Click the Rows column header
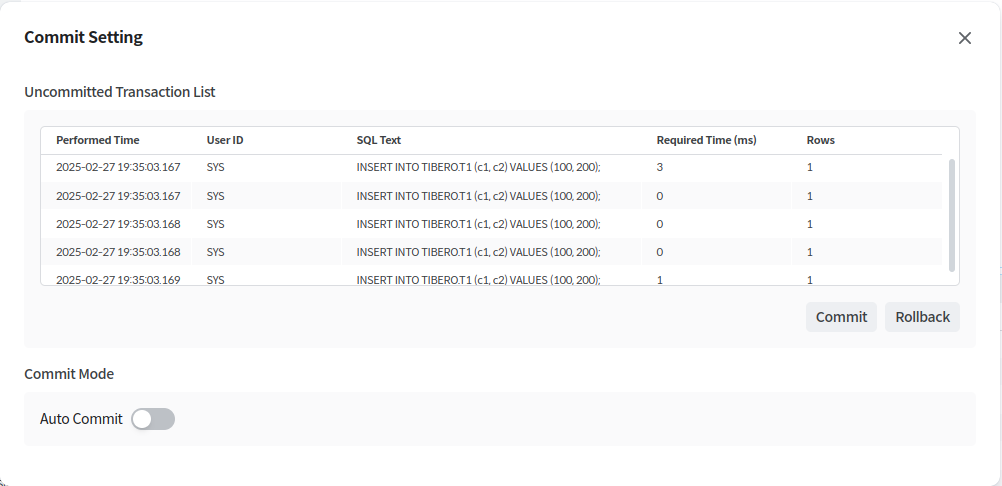 point(820,140)
